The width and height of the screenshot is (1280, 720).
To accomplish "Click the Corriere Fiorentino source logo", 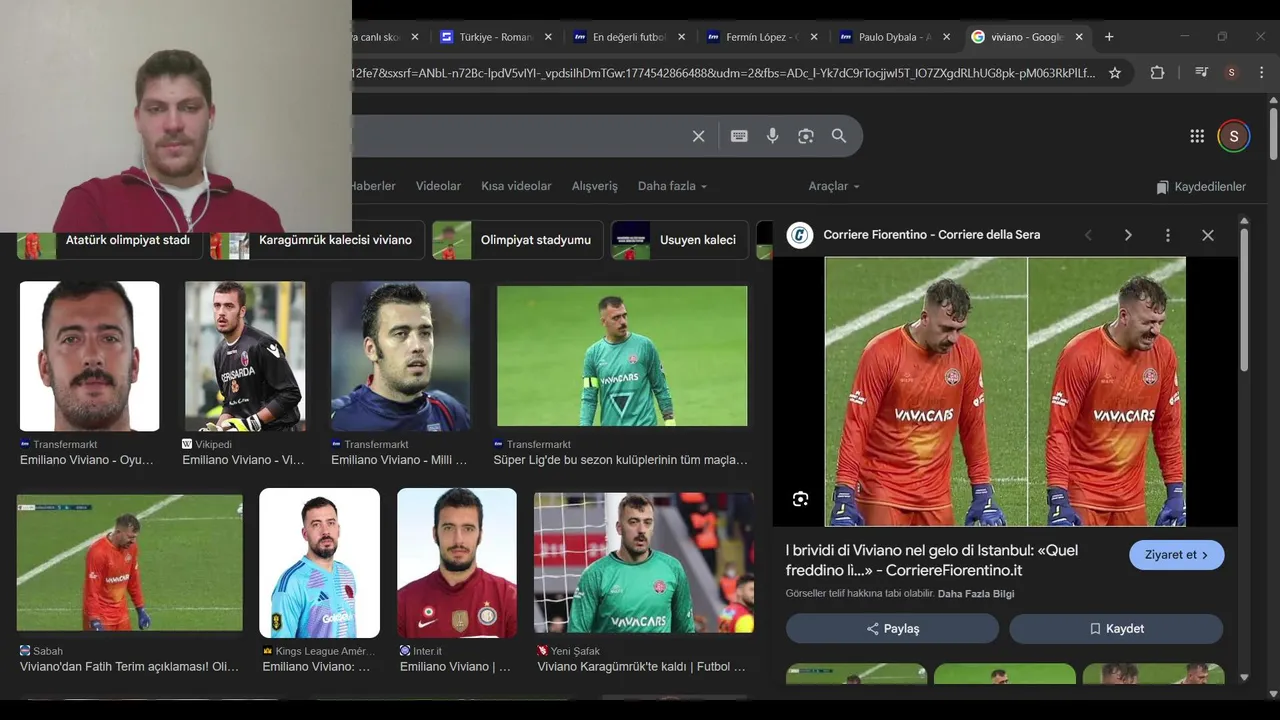I will coord(800,235).
